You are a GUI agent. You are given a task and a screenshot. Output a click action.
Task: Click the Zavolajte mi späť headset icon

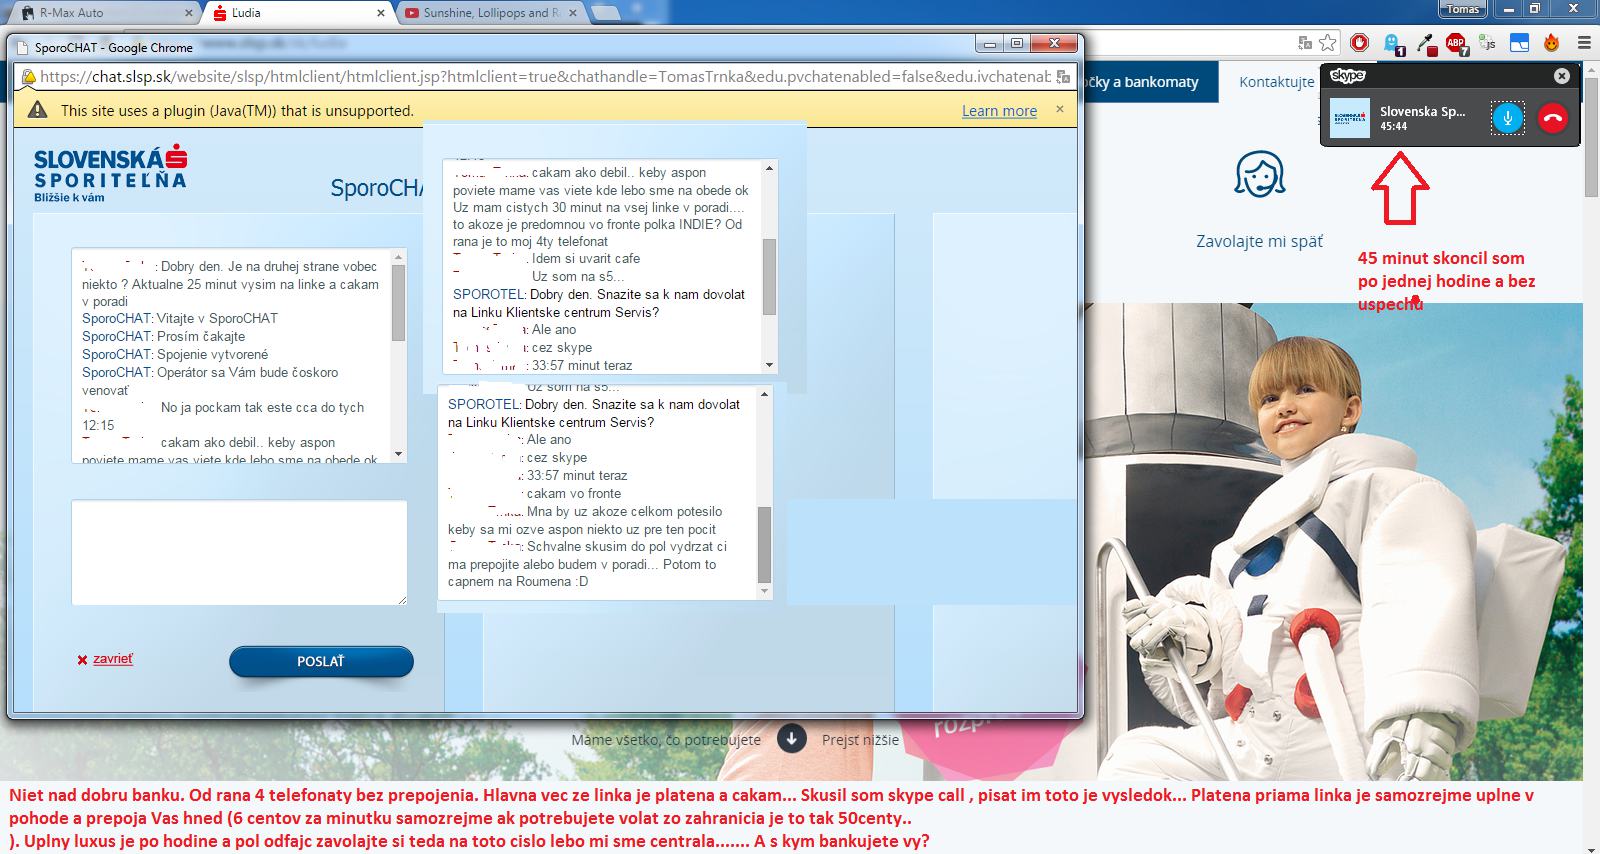coord(1259,176)
